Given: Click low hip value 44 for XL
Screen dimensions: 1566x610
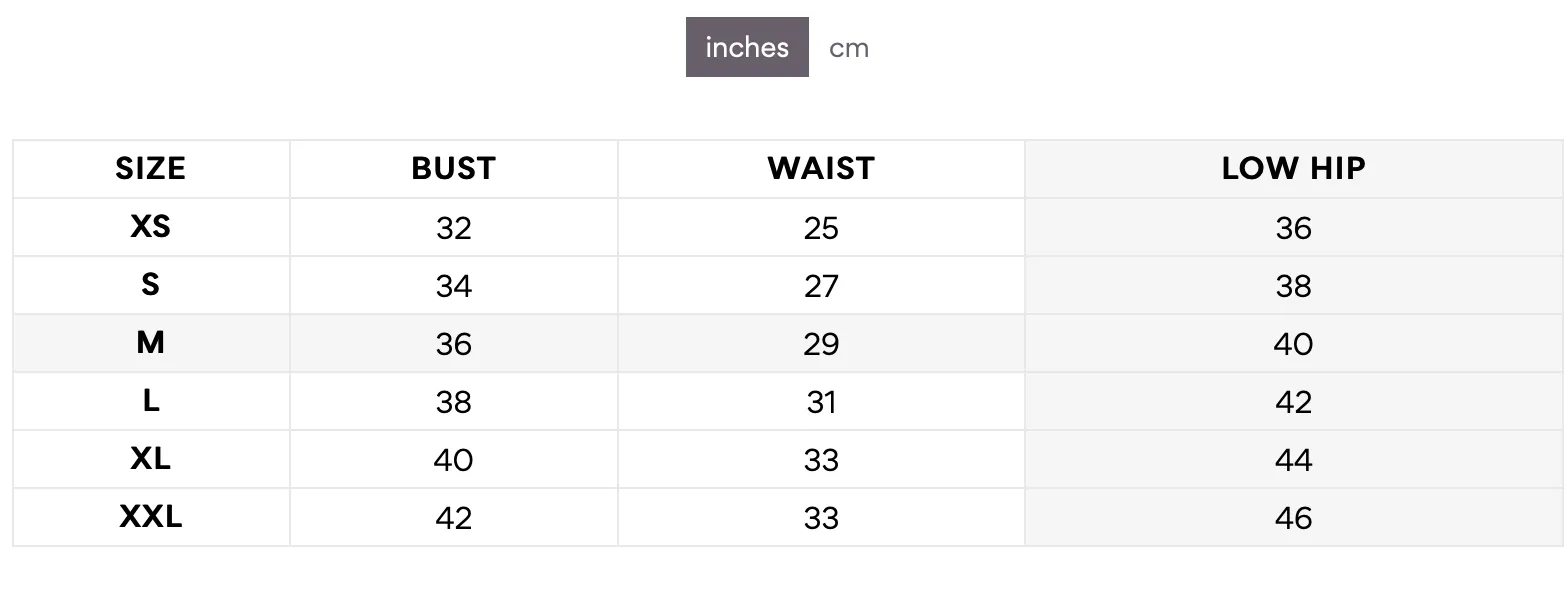Looking at the screenshot, I should pos(1293,460).
